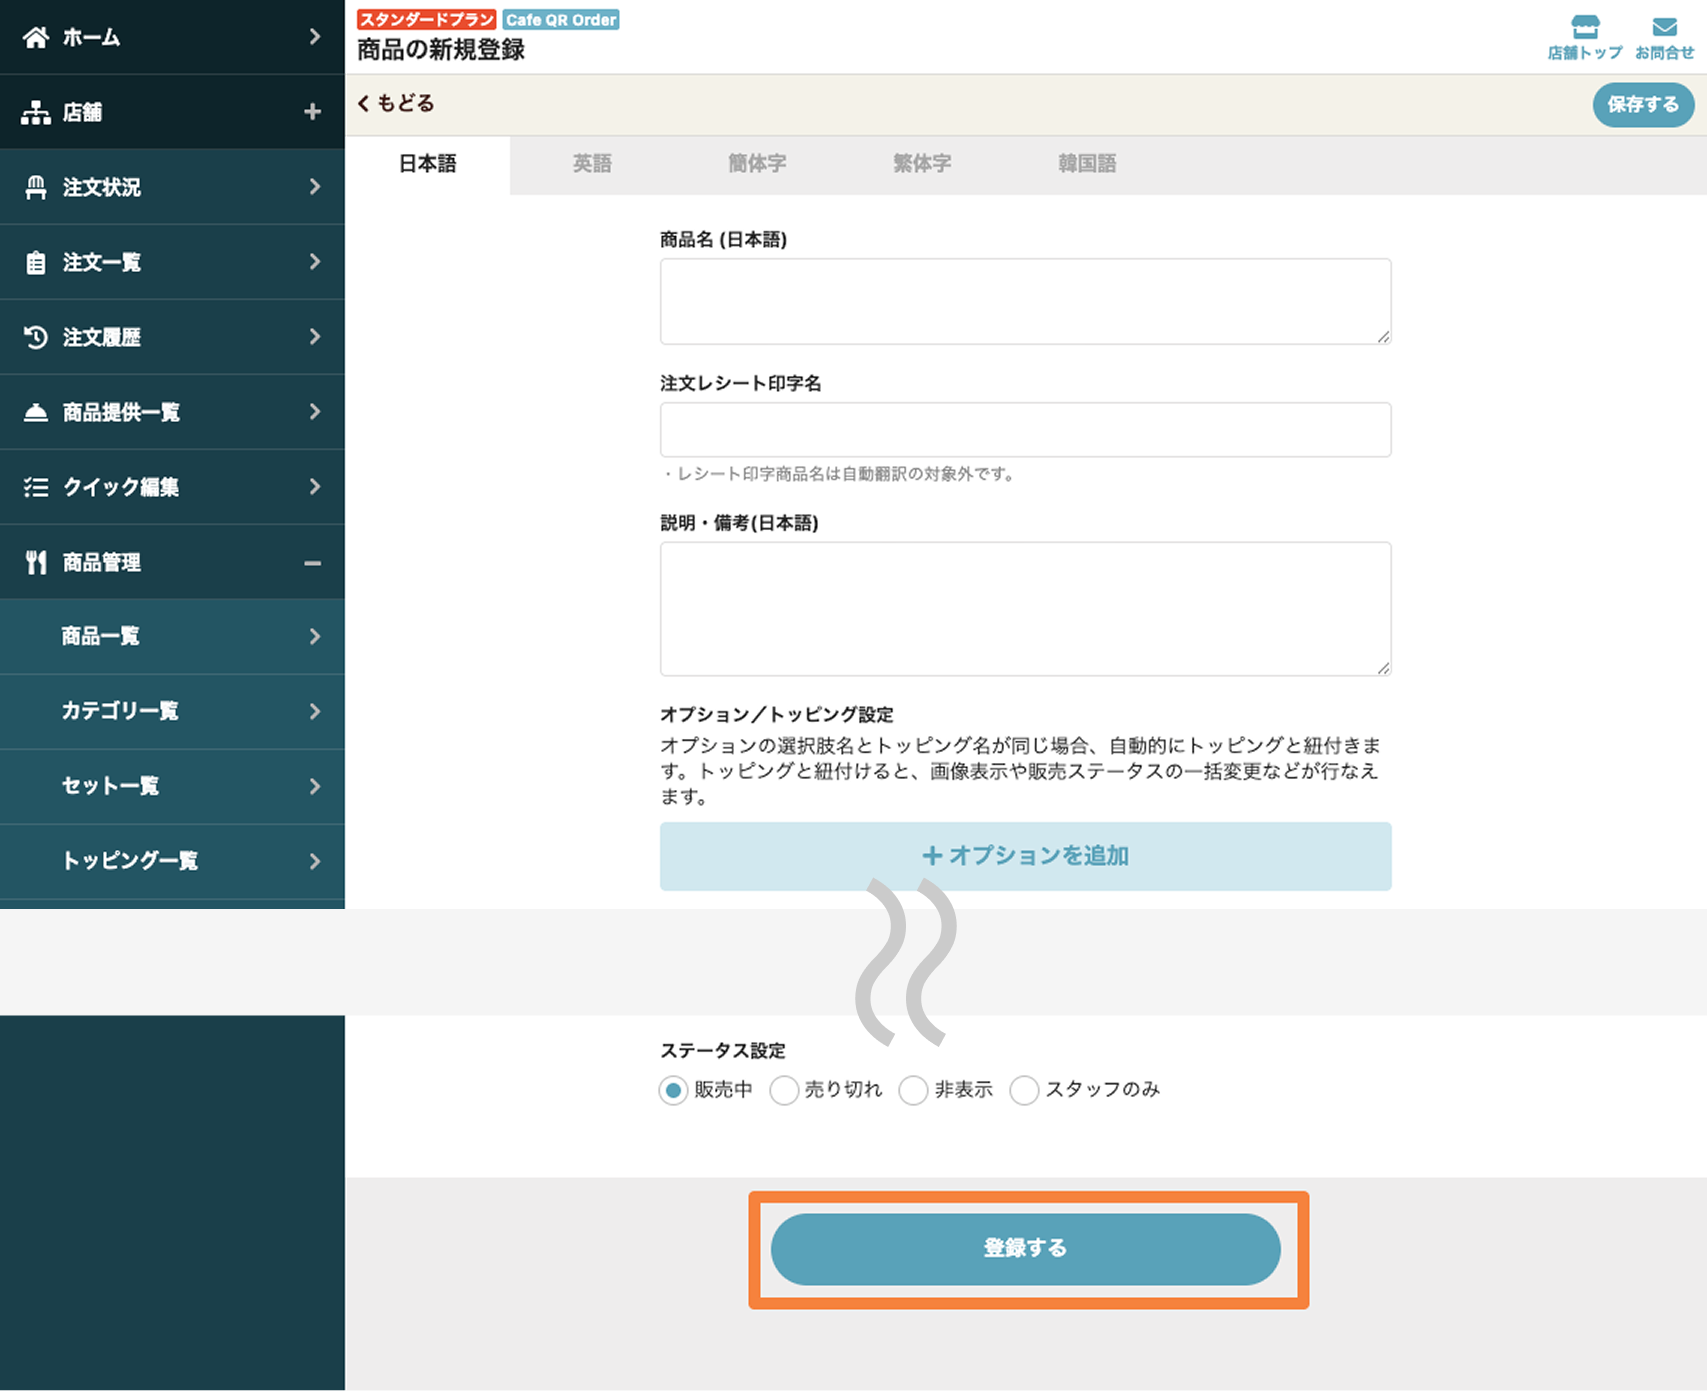The image size is (1707, 1391).
Task: Open お問合せ envelope icon
Action: (1664, 27)
